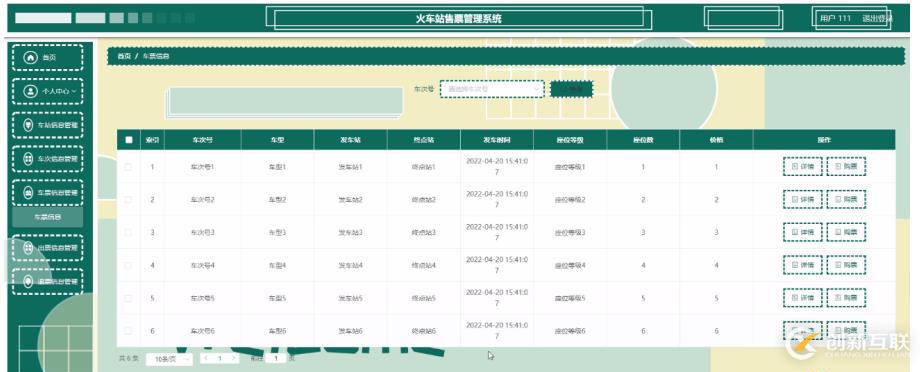Click the 退票信息管理 sidebar icon

27,282
